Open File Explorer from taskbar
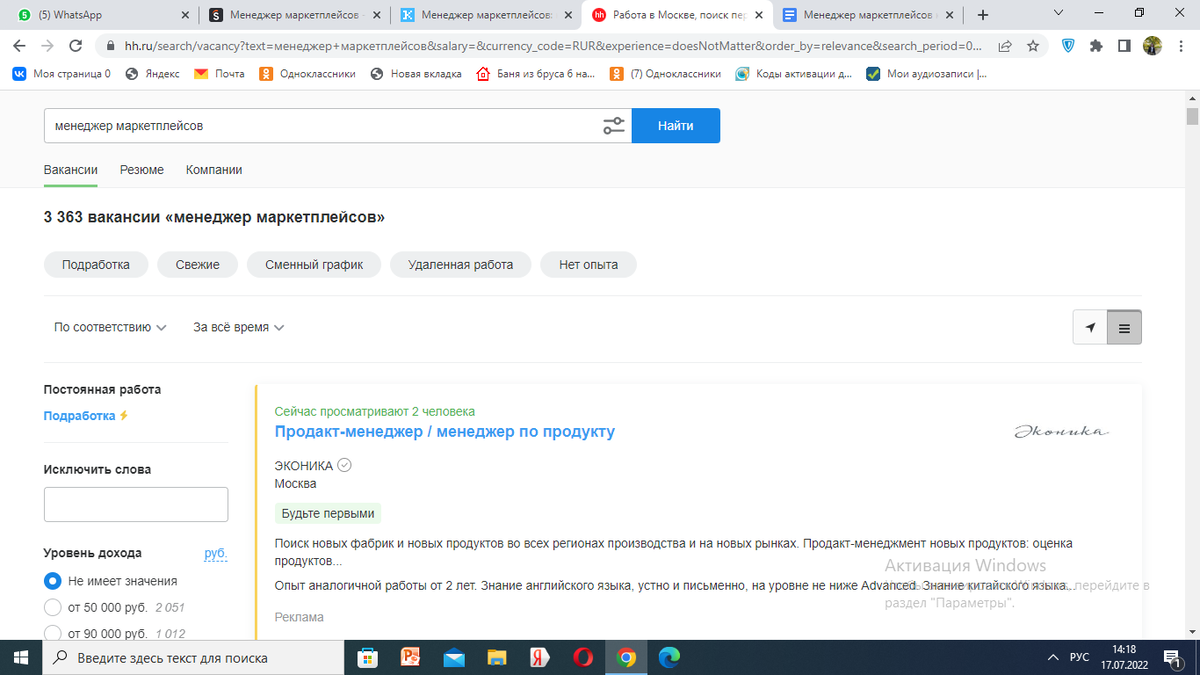The image size is (1200, 675). (x=497, y=657)
